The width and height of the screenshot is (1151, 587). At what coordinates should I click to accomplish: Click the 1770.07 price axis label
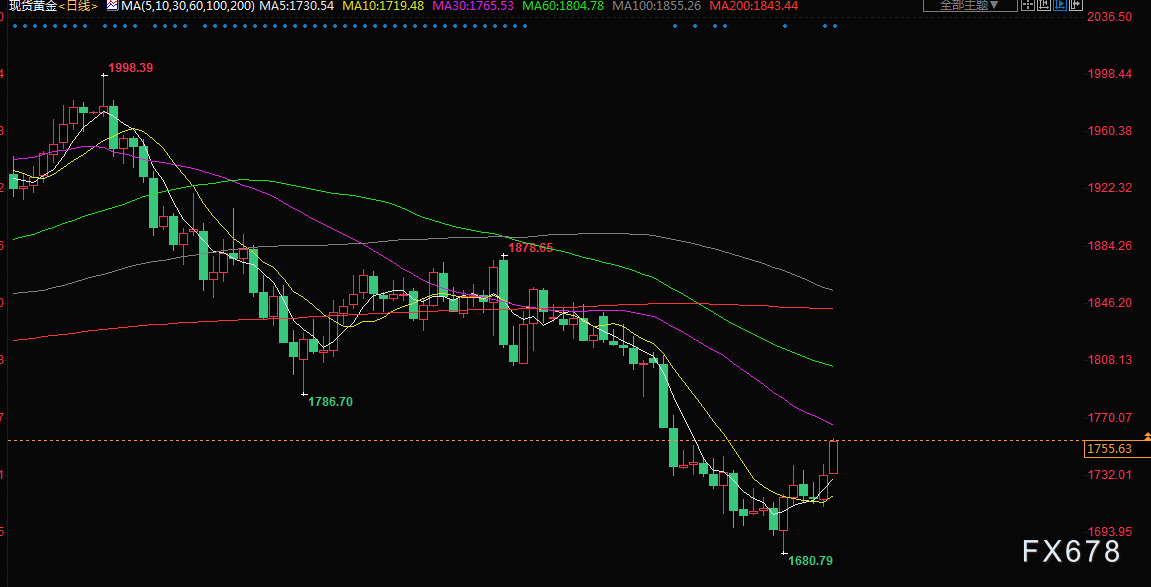point(1111,417)
